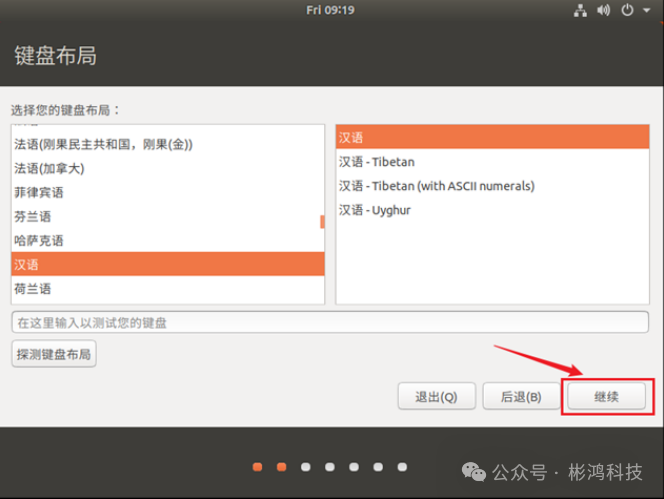Click the language list scrollbar thumb
The width and height of the screenshot is (664, 499).
pyautogui.click(x=322, y=222)
